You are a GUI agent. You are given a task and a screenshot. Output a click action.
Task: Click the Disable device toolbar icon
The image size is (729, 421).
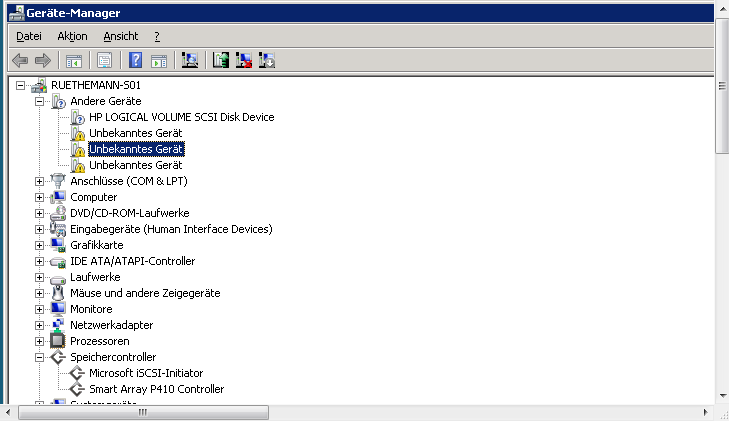tap(267, 60)
